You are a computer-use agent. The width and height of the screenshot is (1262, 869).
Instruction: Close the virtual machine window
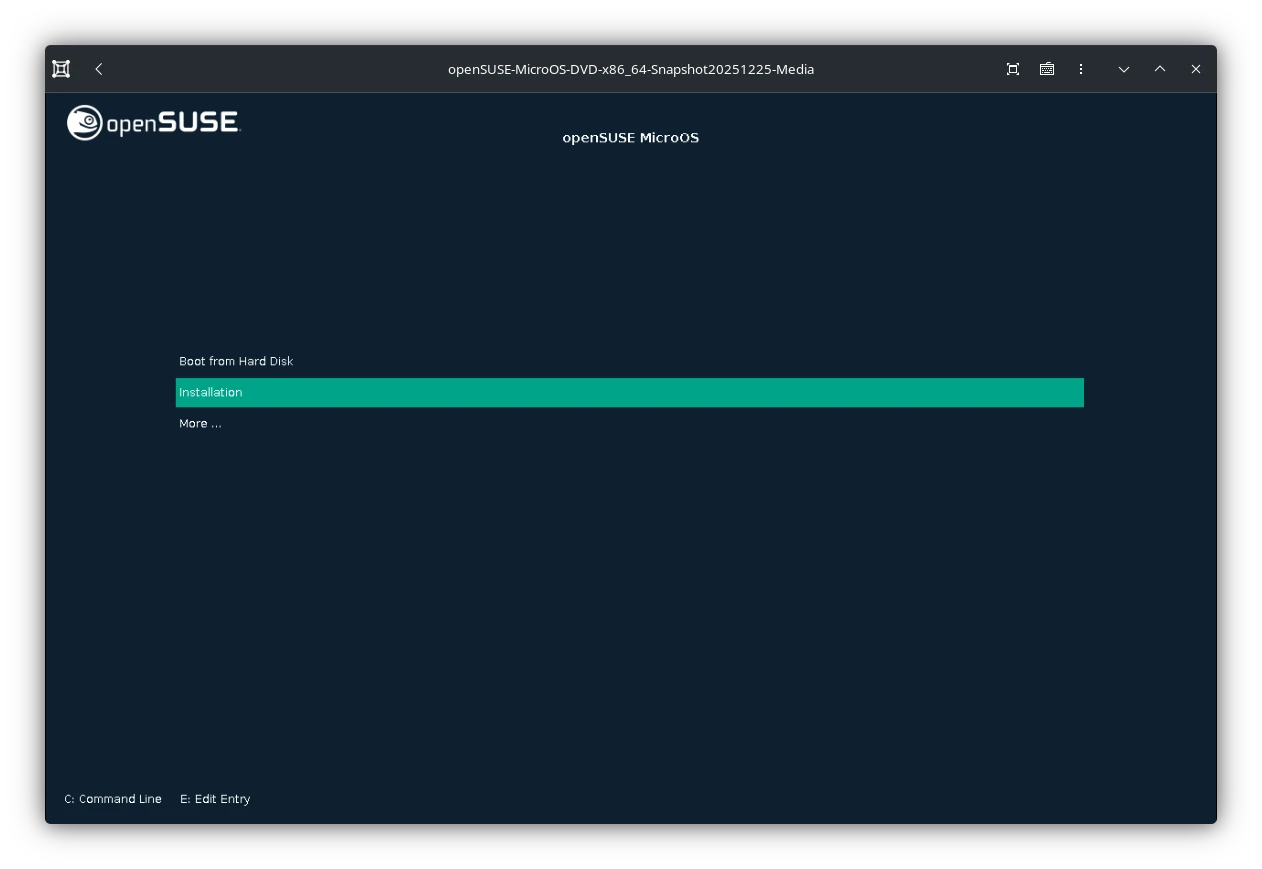pos(1195,69)
